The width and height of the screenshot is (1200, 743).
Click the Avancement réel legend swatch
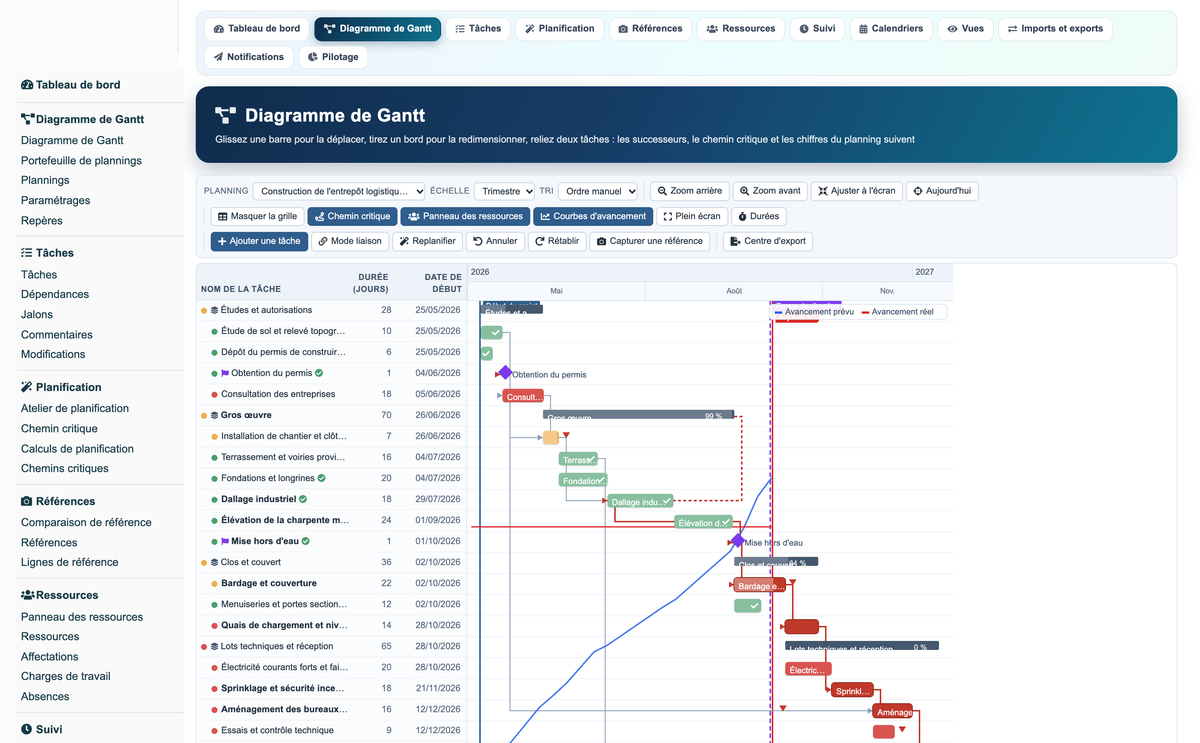pos(865,312)
